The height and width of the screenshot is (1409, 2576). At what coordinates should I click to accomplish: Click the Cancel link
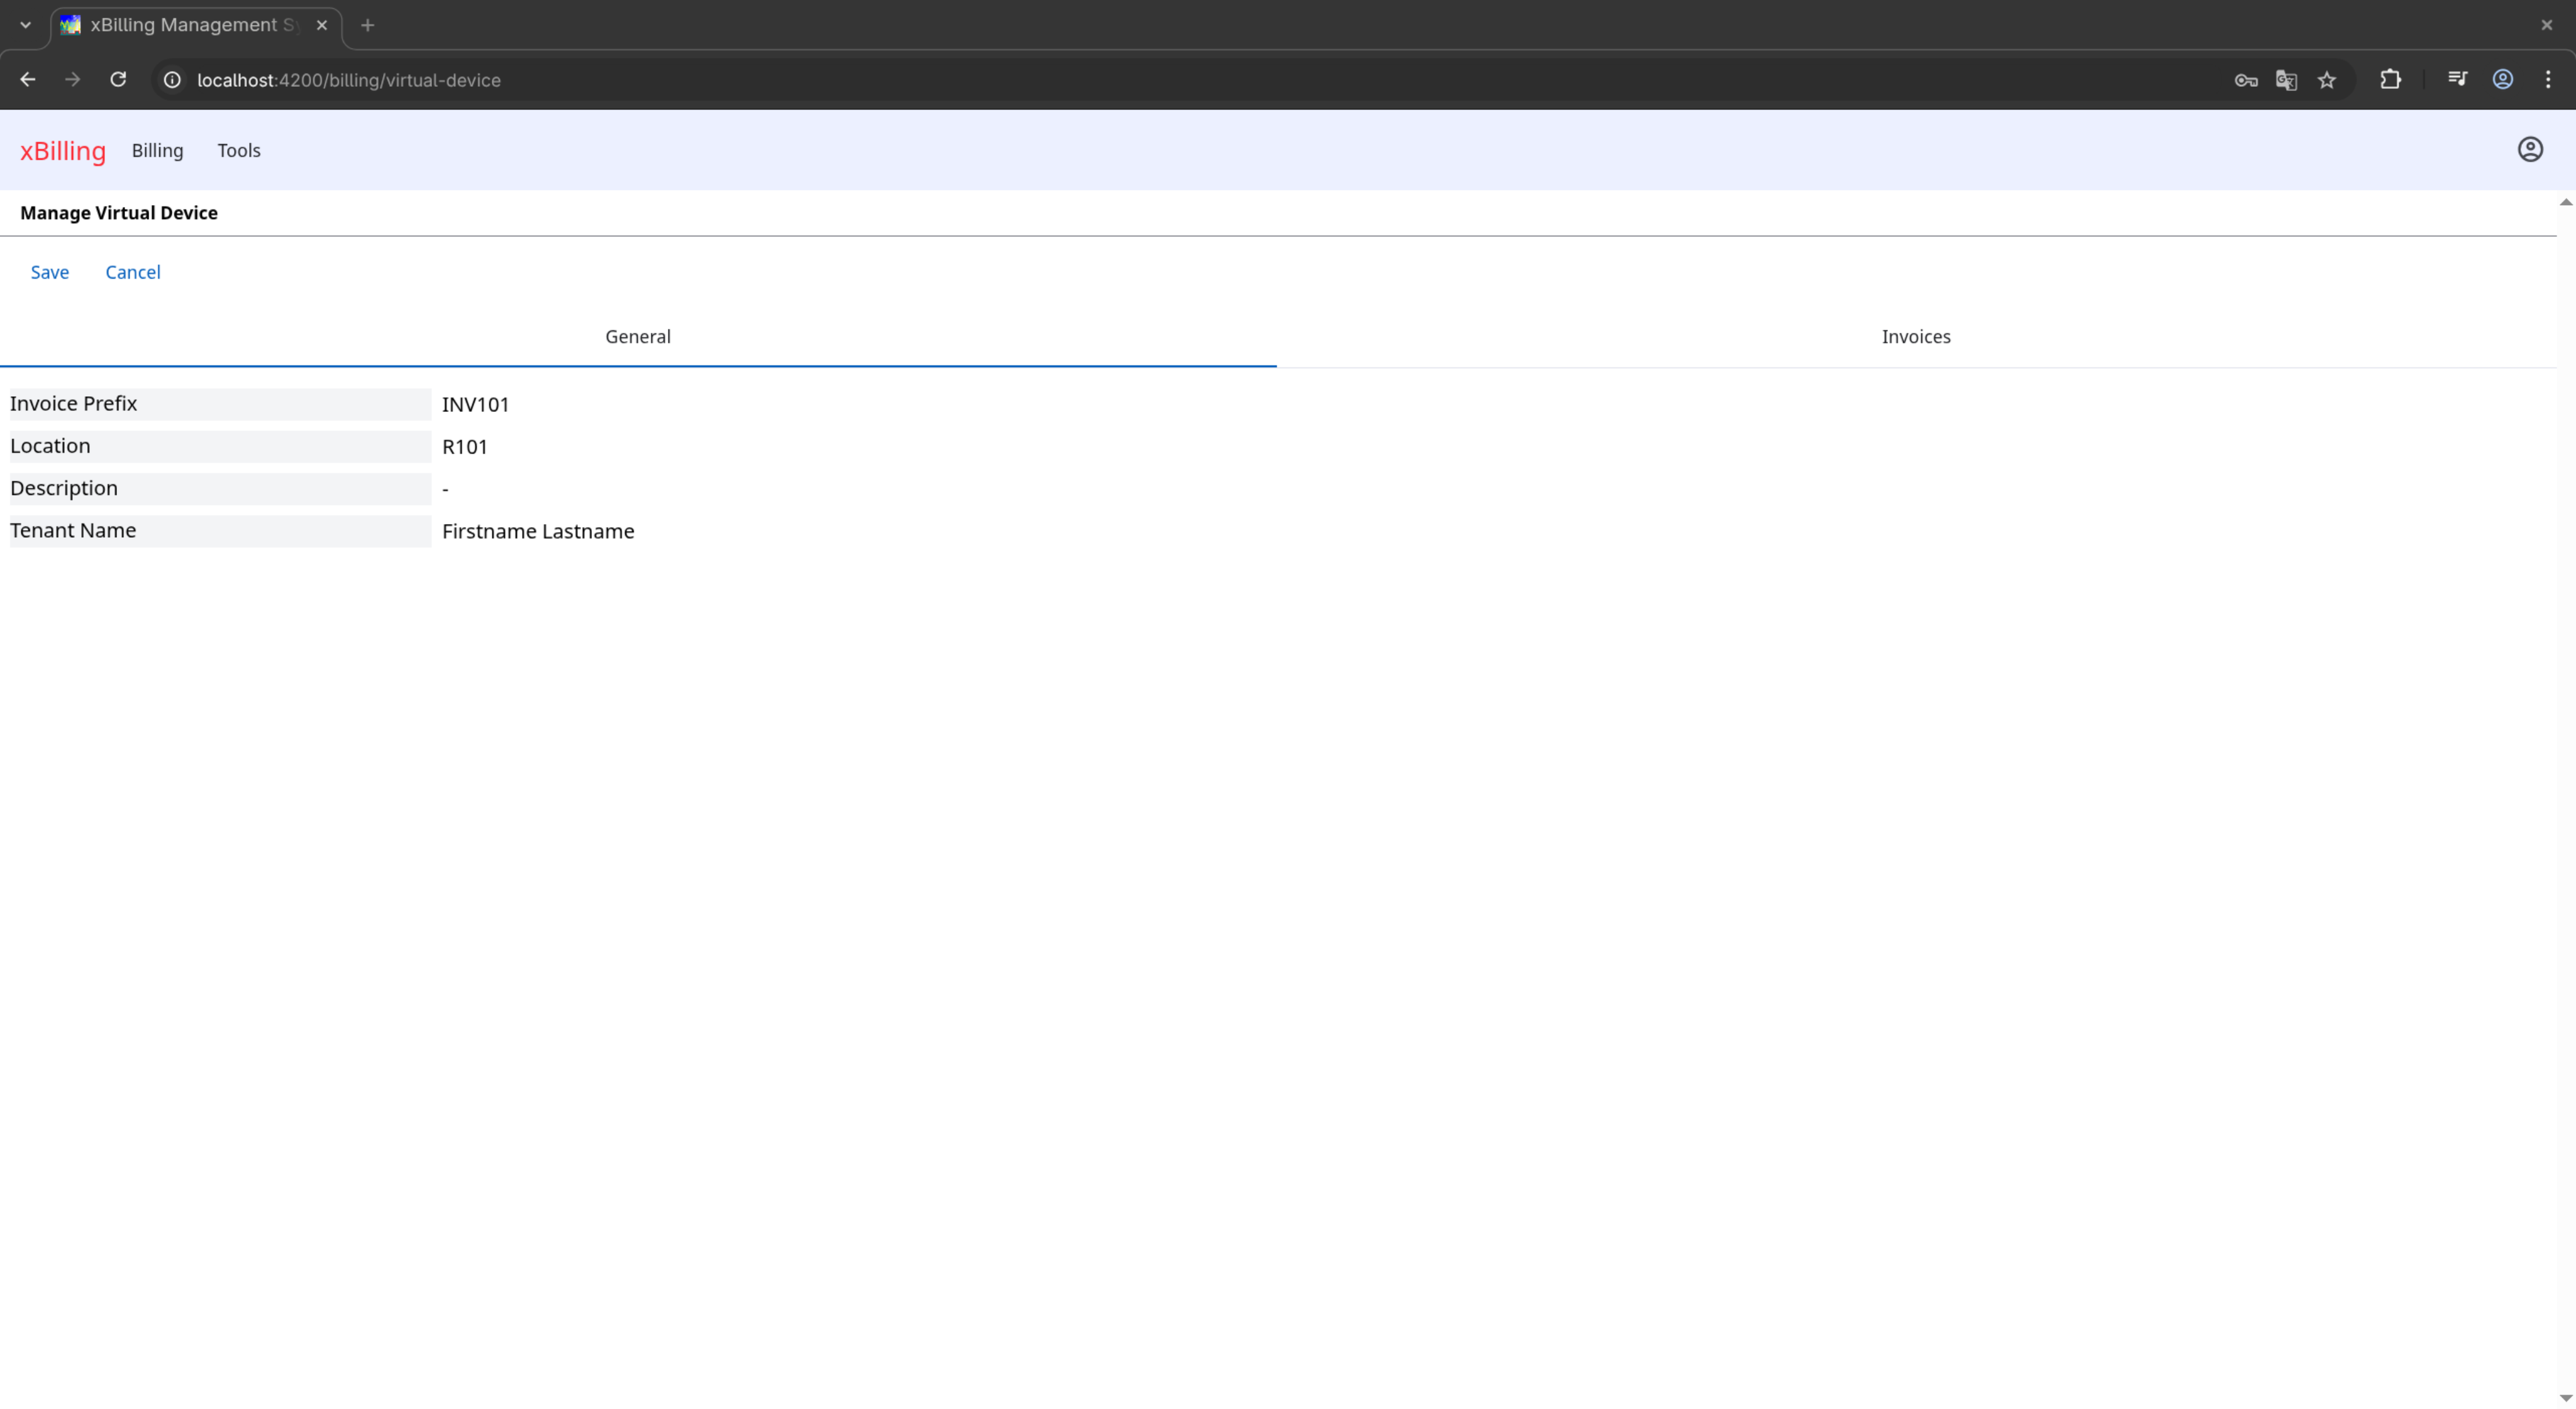133,273
